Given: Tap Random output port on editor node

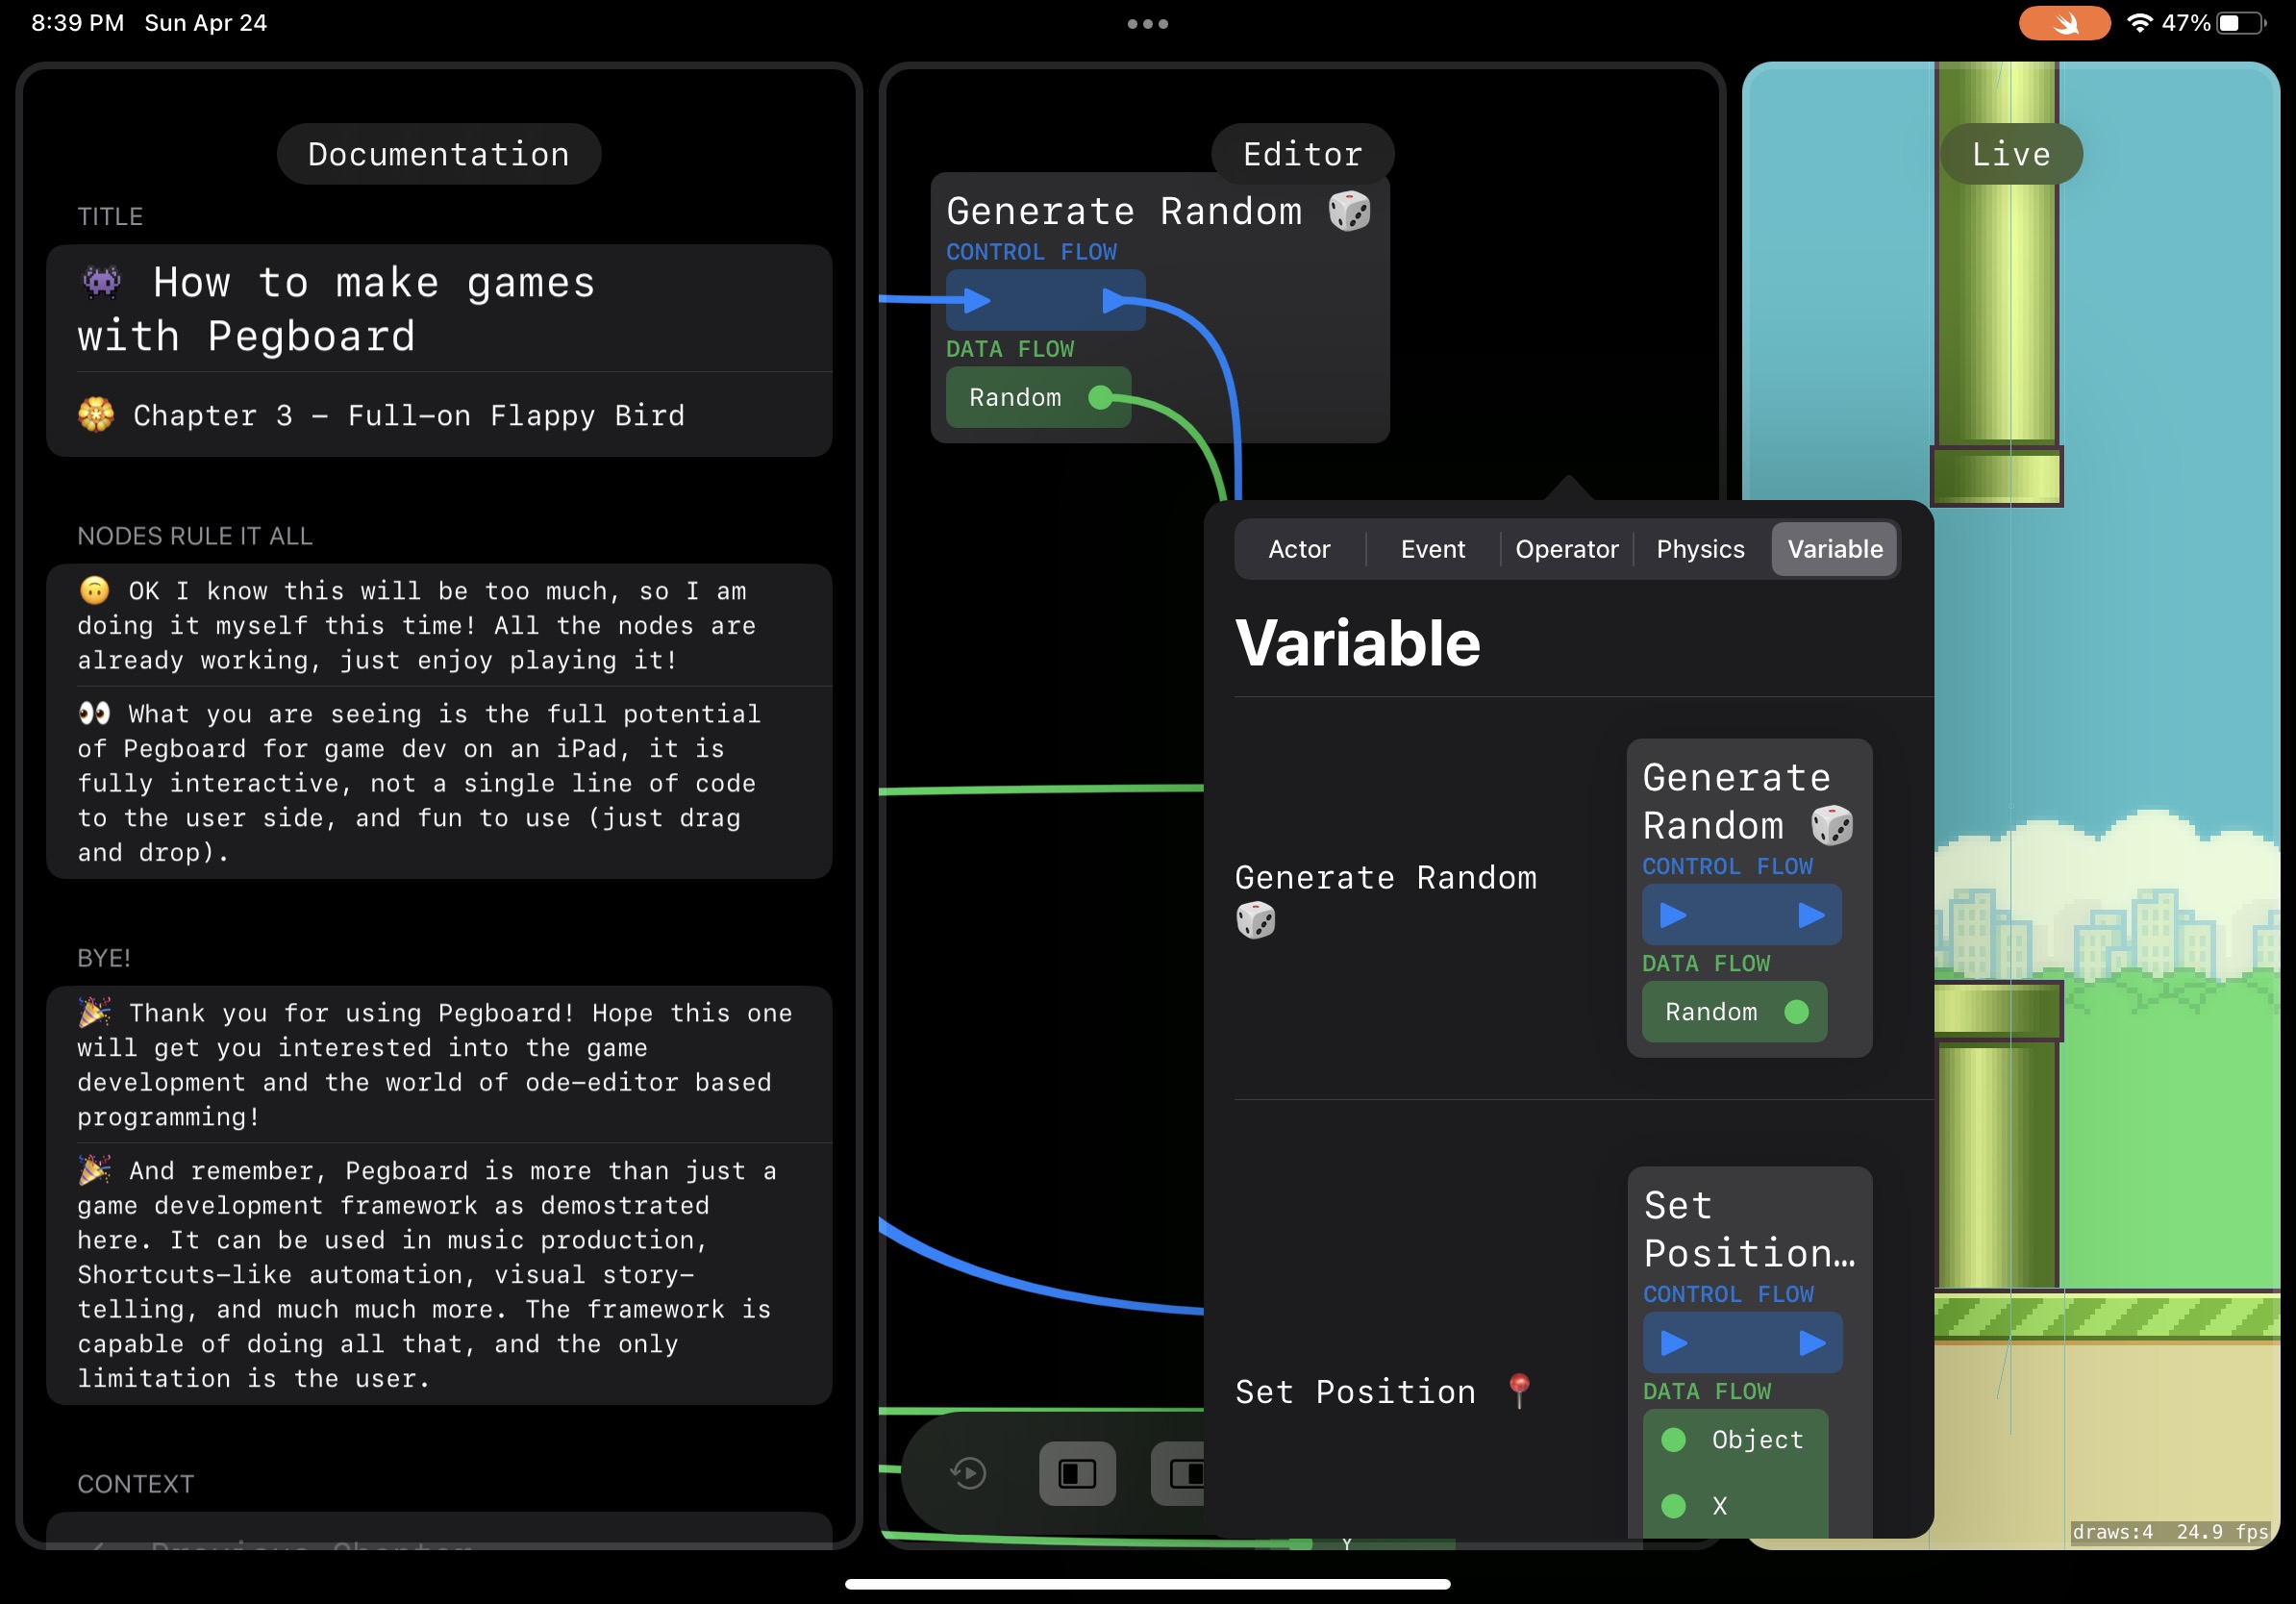Looking at the screenshot, I should (1100, 398).
